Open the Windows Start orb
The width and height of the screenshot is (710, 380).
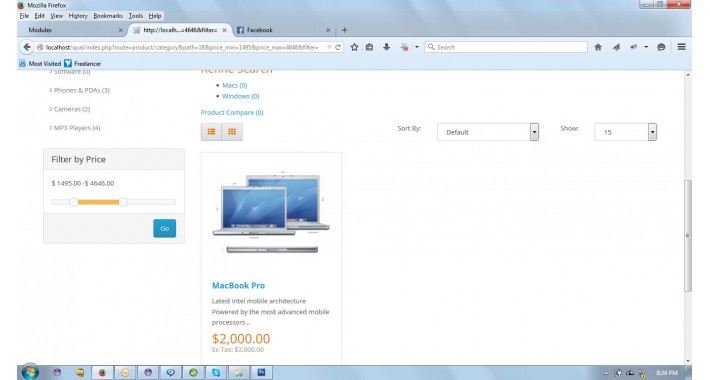(x=30, y=372)
